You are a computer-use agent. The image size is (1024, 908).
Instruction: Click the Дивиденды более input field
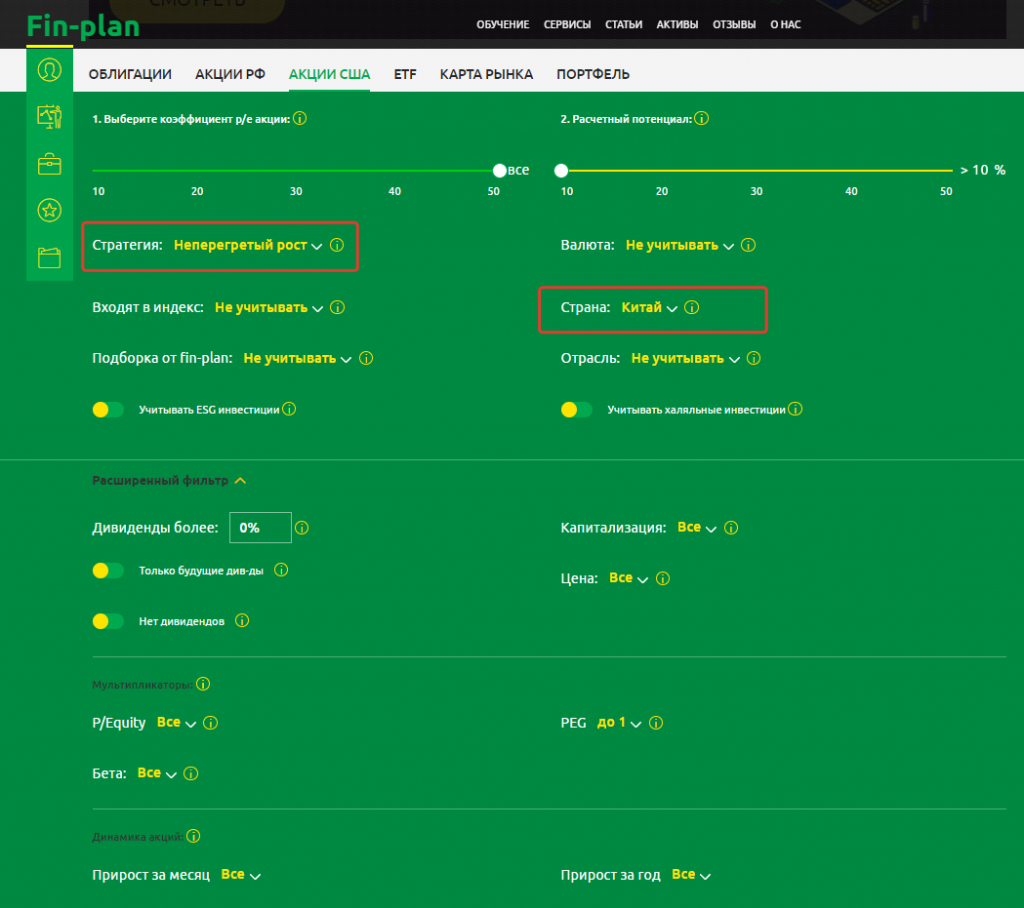click(260, 527)
